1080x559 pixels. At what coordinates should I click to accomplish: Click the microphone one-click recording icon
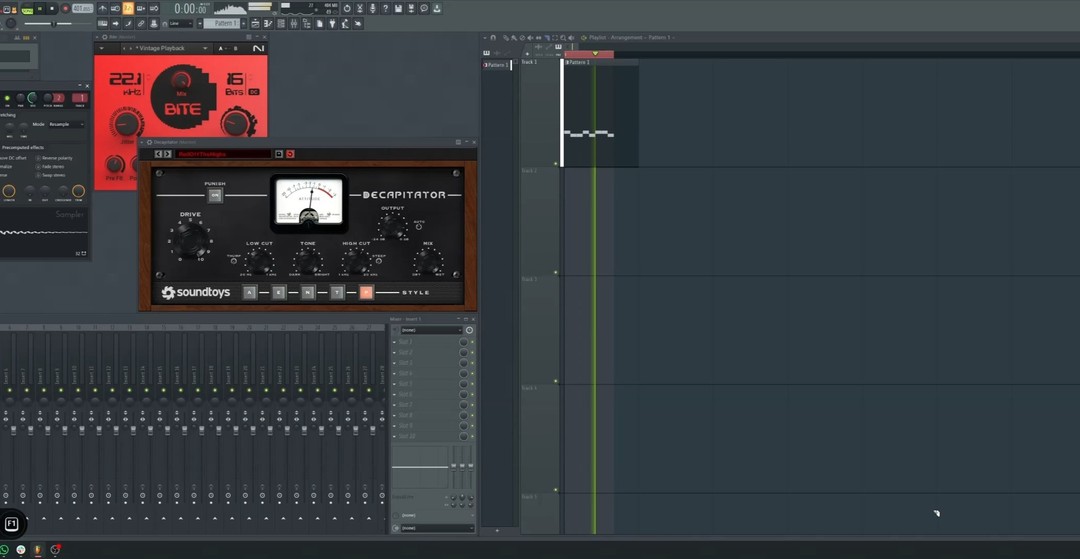click(373, 8)
